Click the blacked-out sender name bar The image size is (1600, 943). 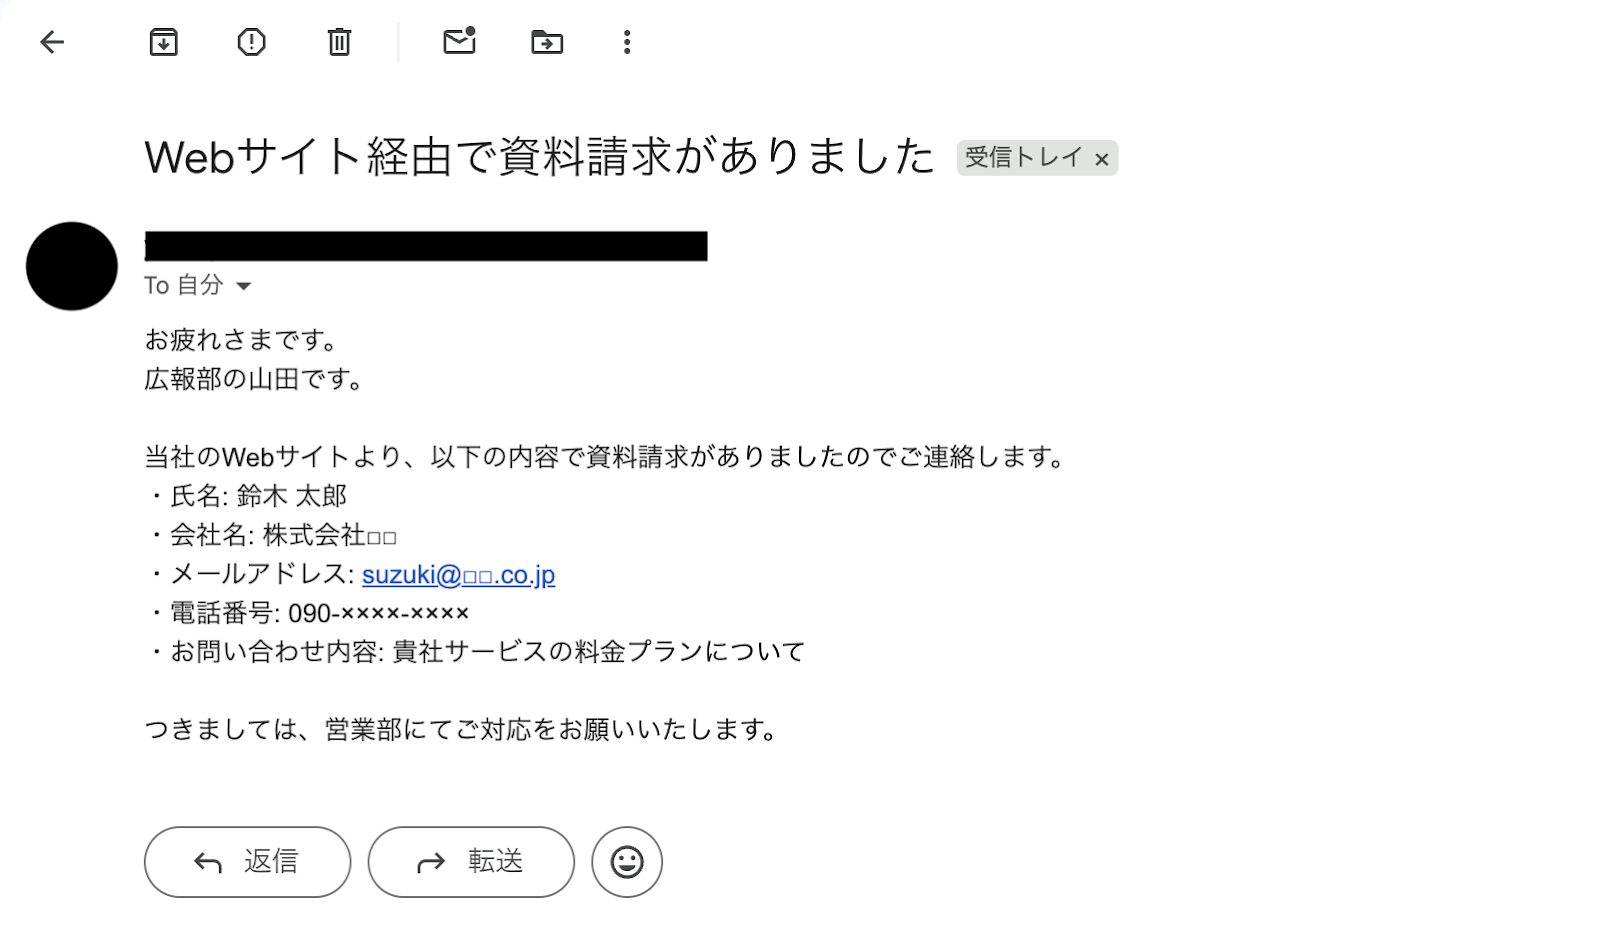(426, 246)
